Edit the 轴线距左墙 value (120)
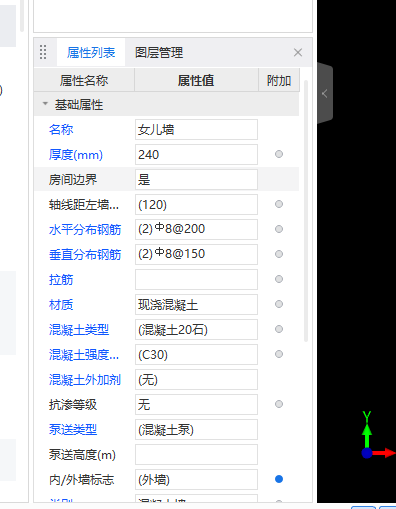Screen dimensions: 396x509 196,205
